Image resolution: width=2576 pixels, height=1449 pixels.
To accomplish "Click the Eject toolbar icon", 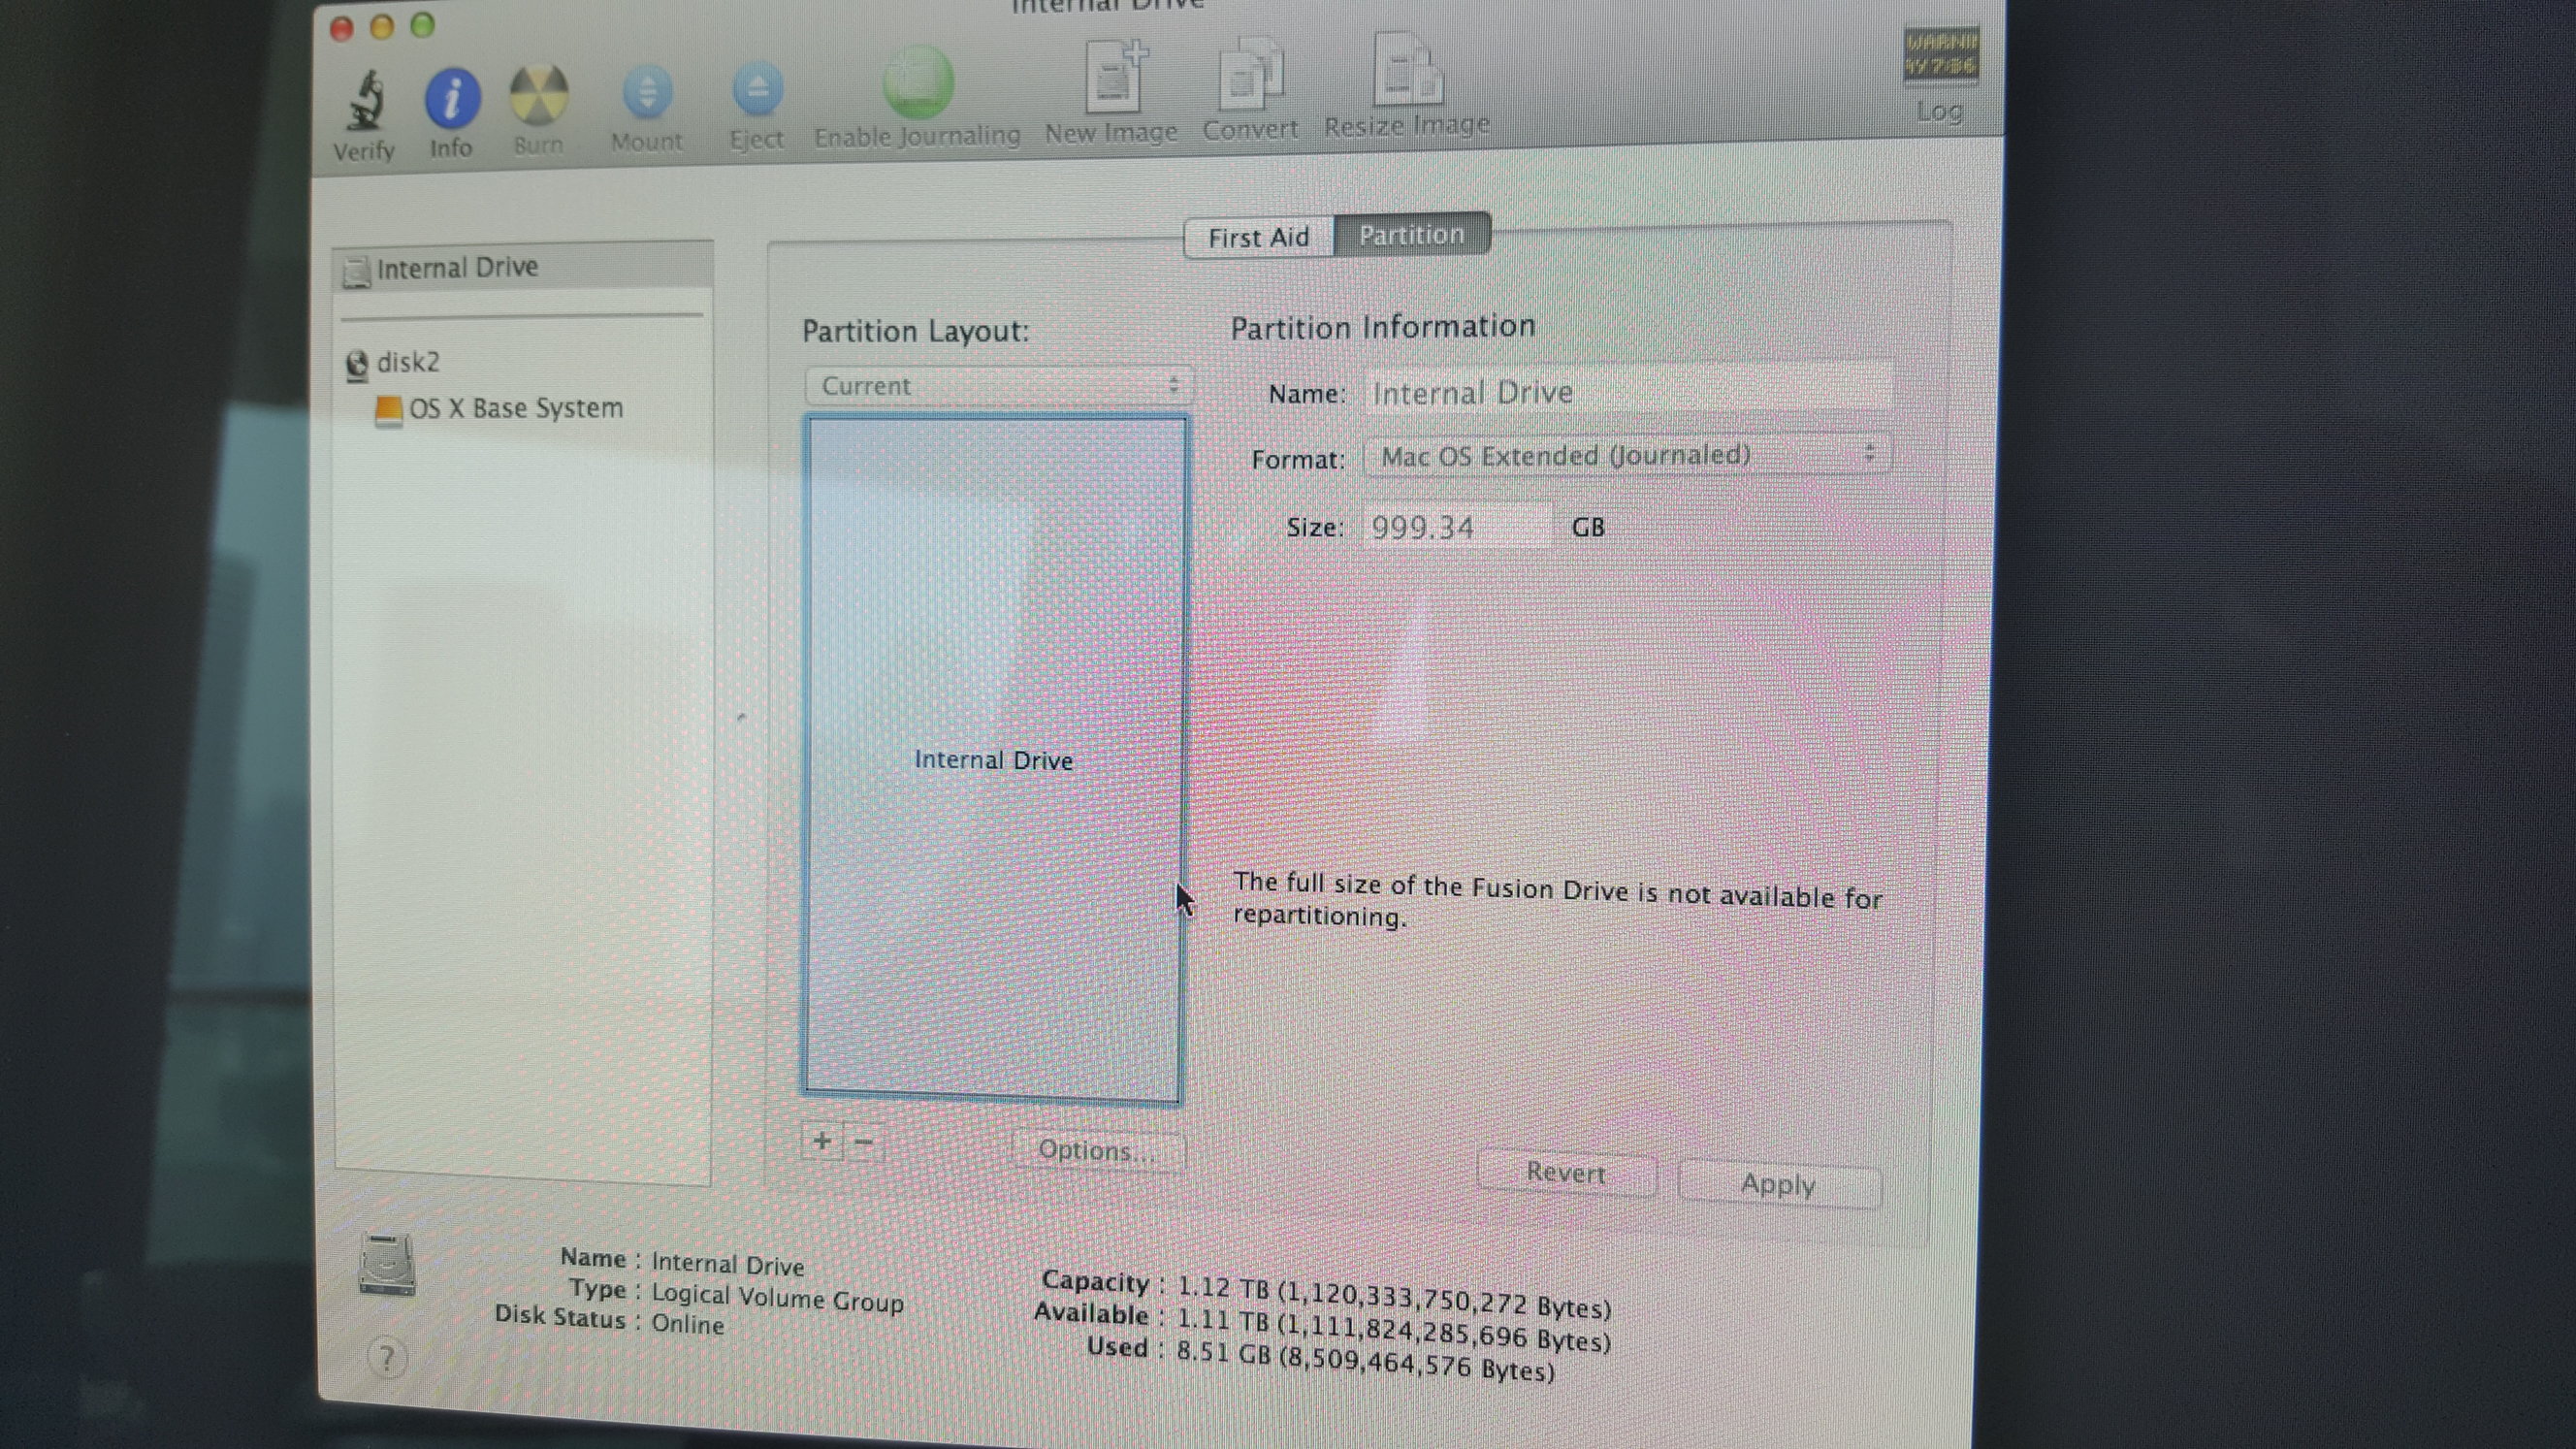I will click(757, 90).
